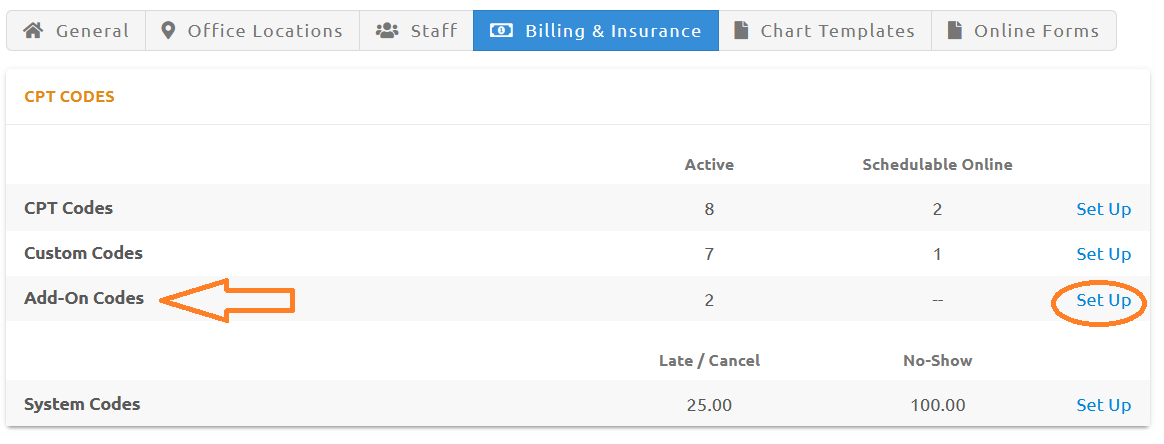Open Set Up for Custom Codes row
This screenshot has width=1164, height=444.
(x=1103, y=255)
